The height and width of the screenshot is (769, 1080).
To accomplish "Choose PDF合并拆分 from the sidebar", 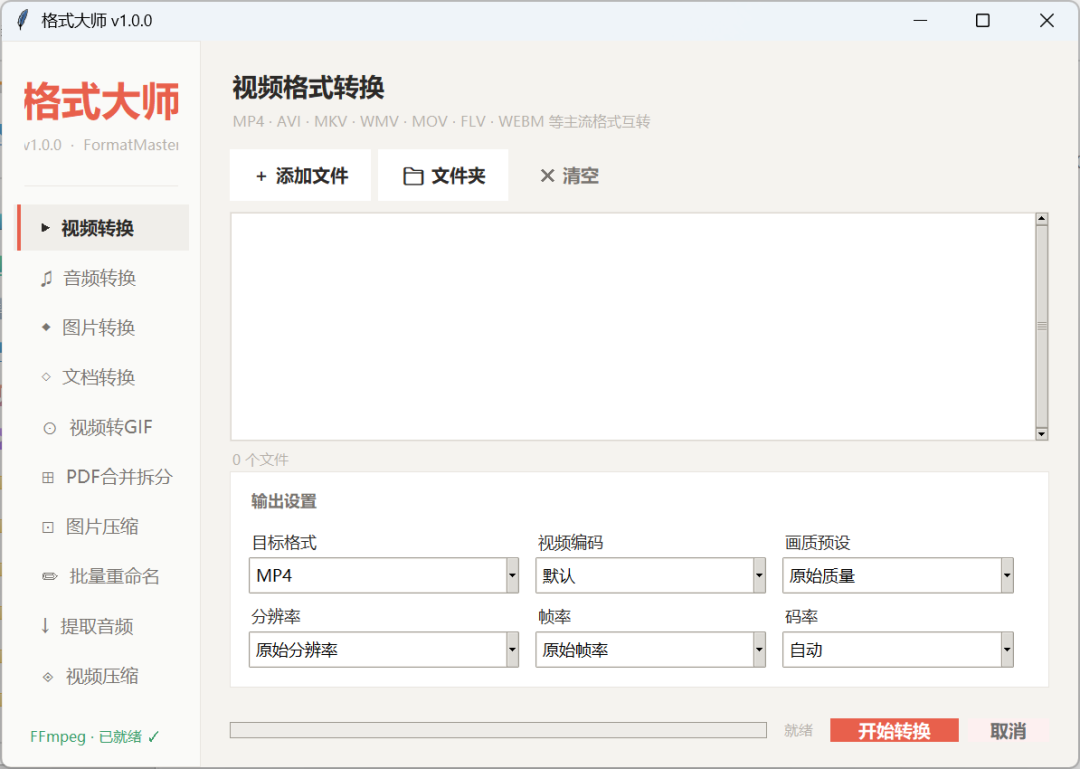I will point(103,477).
